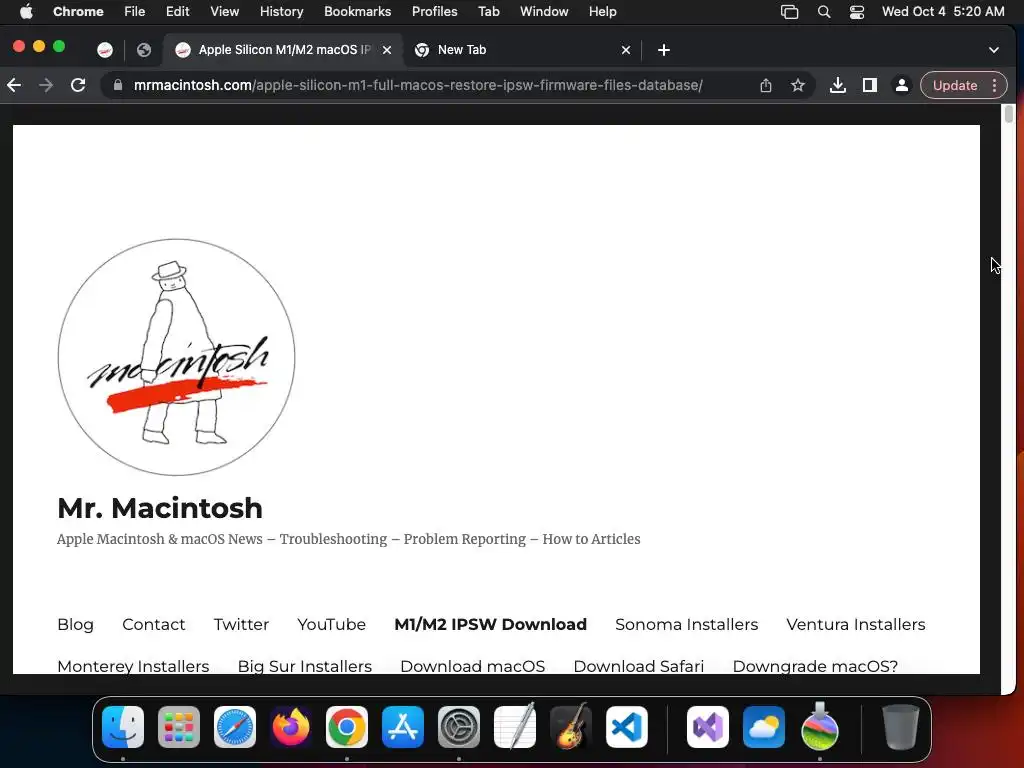The height and width of the screenshot is (768, 1024).
Task: Open the Trash in the Dock
Action: click(901, 727)
